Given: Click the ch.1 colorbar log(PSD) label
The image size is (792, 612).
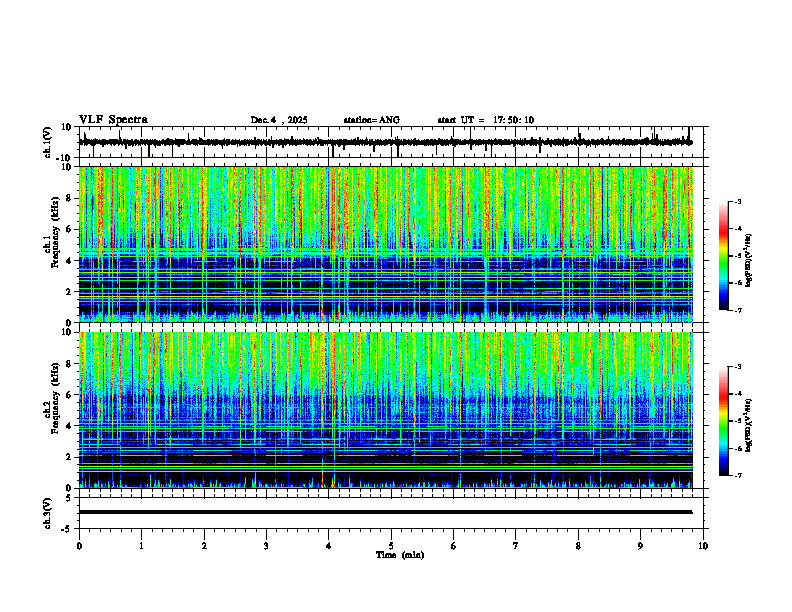Looking at the screenshot, I should 749,260.
